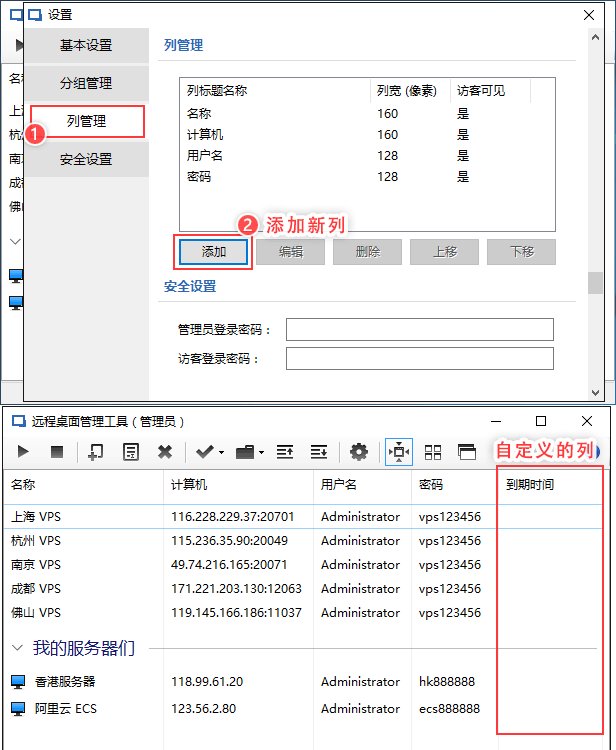
Task: Click the add new connection toolbar icon
Action: pyautogui.click(x=96, y=452)
